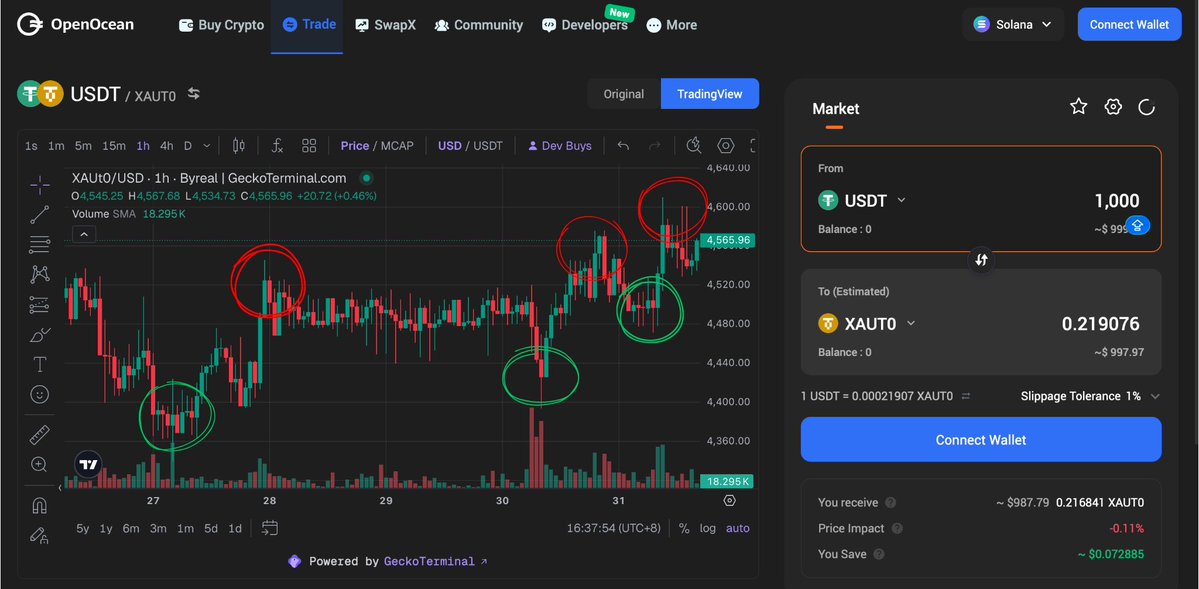
Task: Select the text annotation tool
Action: [40, 364]
